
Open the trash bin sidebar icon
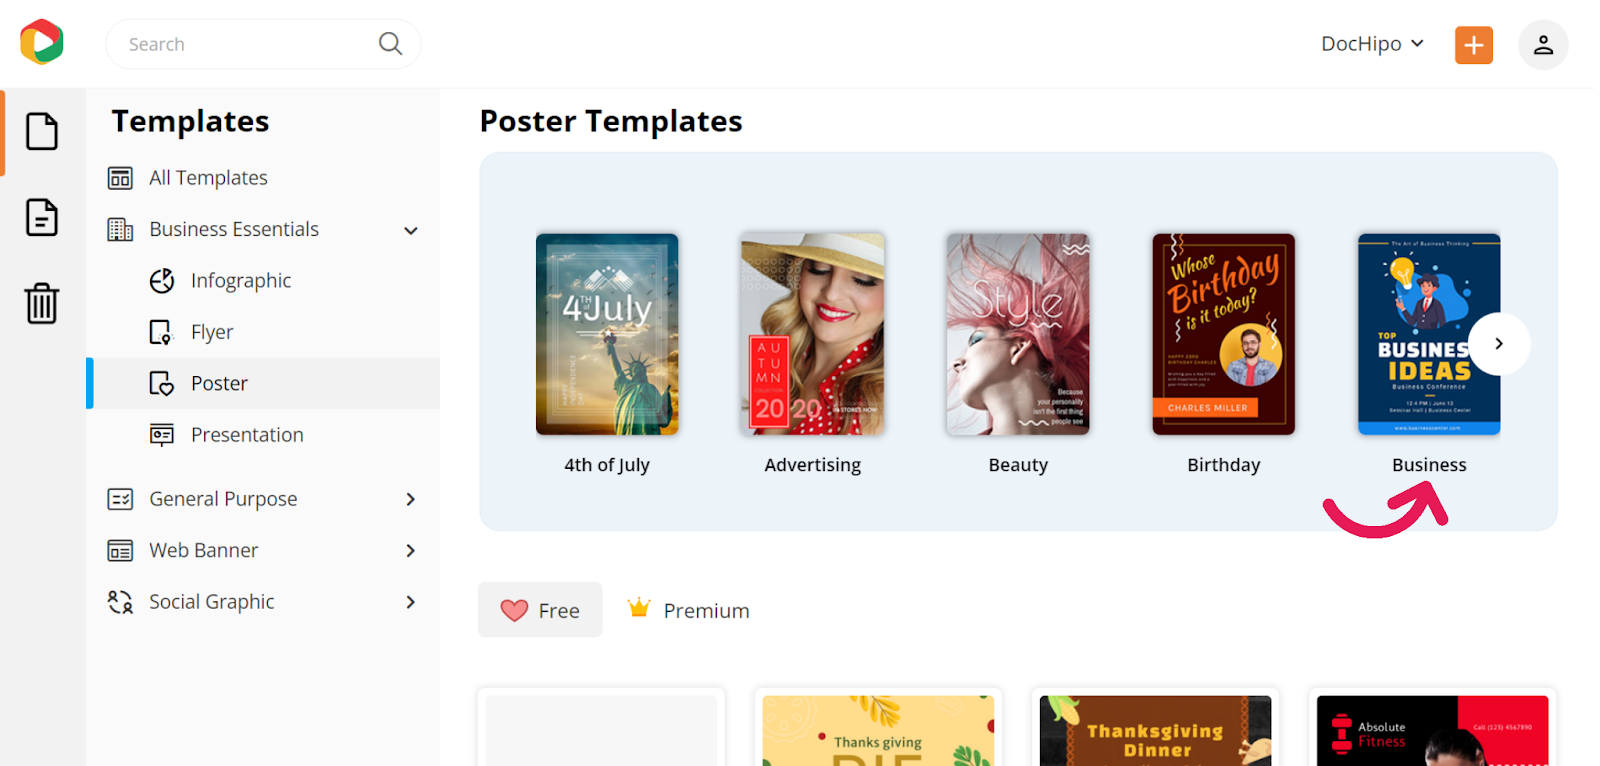tap(42, 303)
